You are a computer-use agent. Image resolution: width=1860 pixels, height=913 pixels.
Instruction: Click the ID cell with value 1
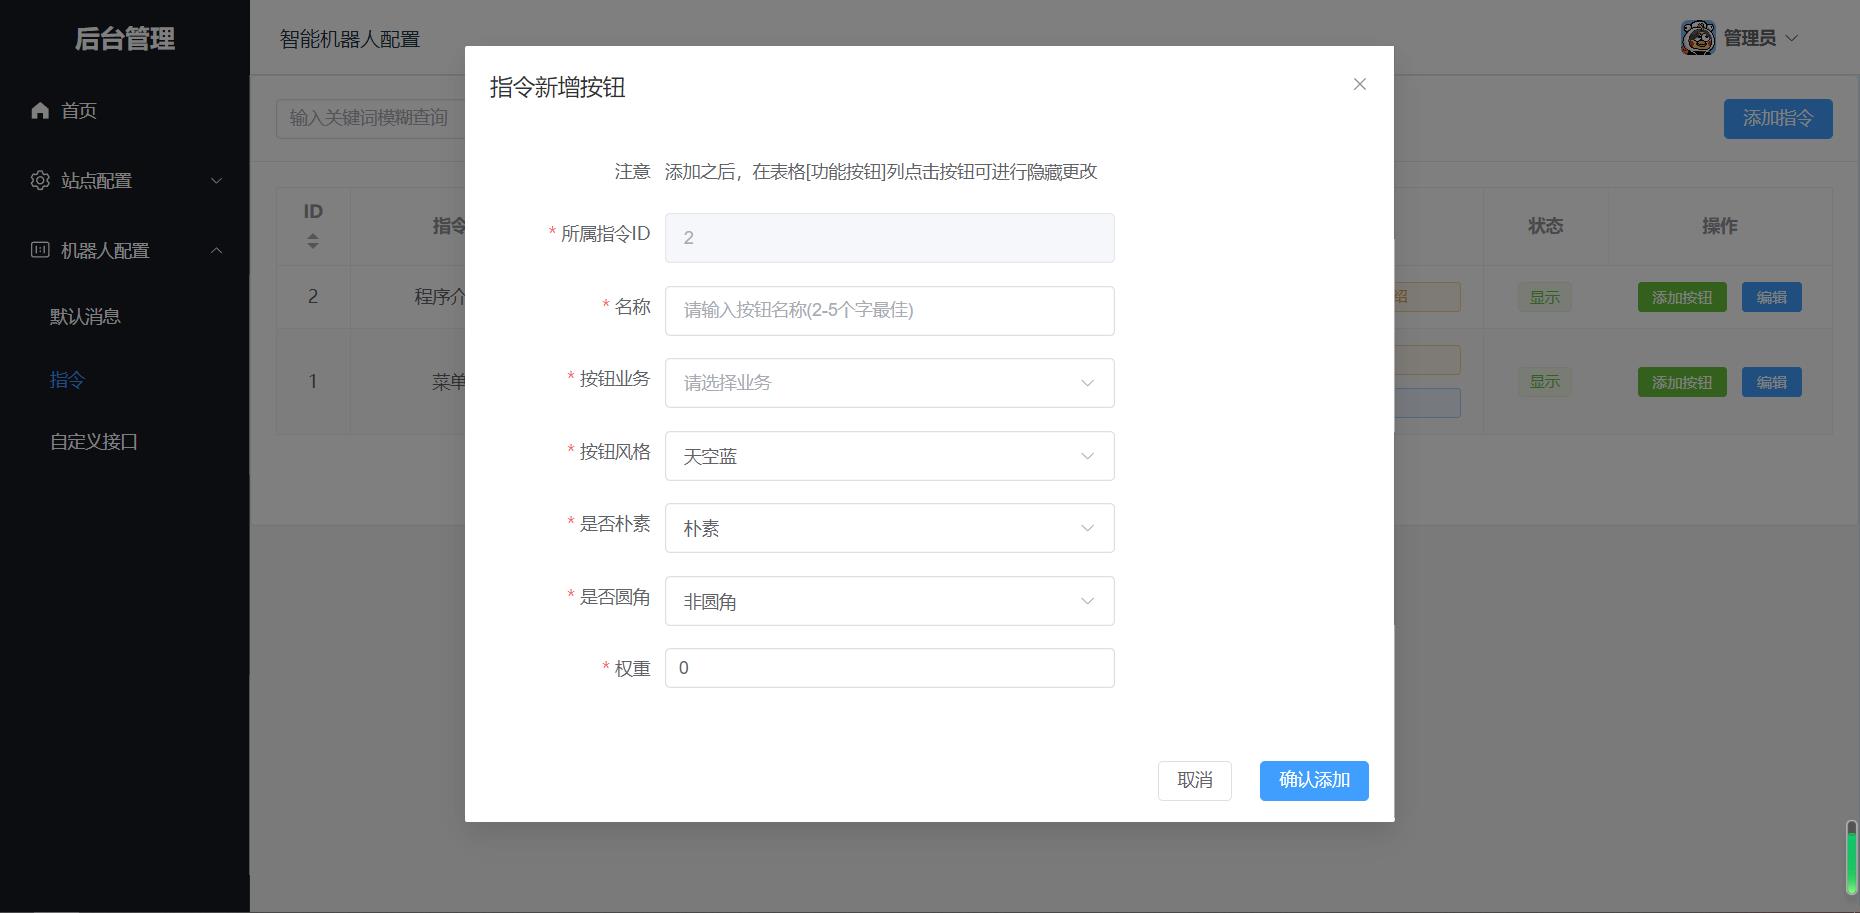point(313,381)
